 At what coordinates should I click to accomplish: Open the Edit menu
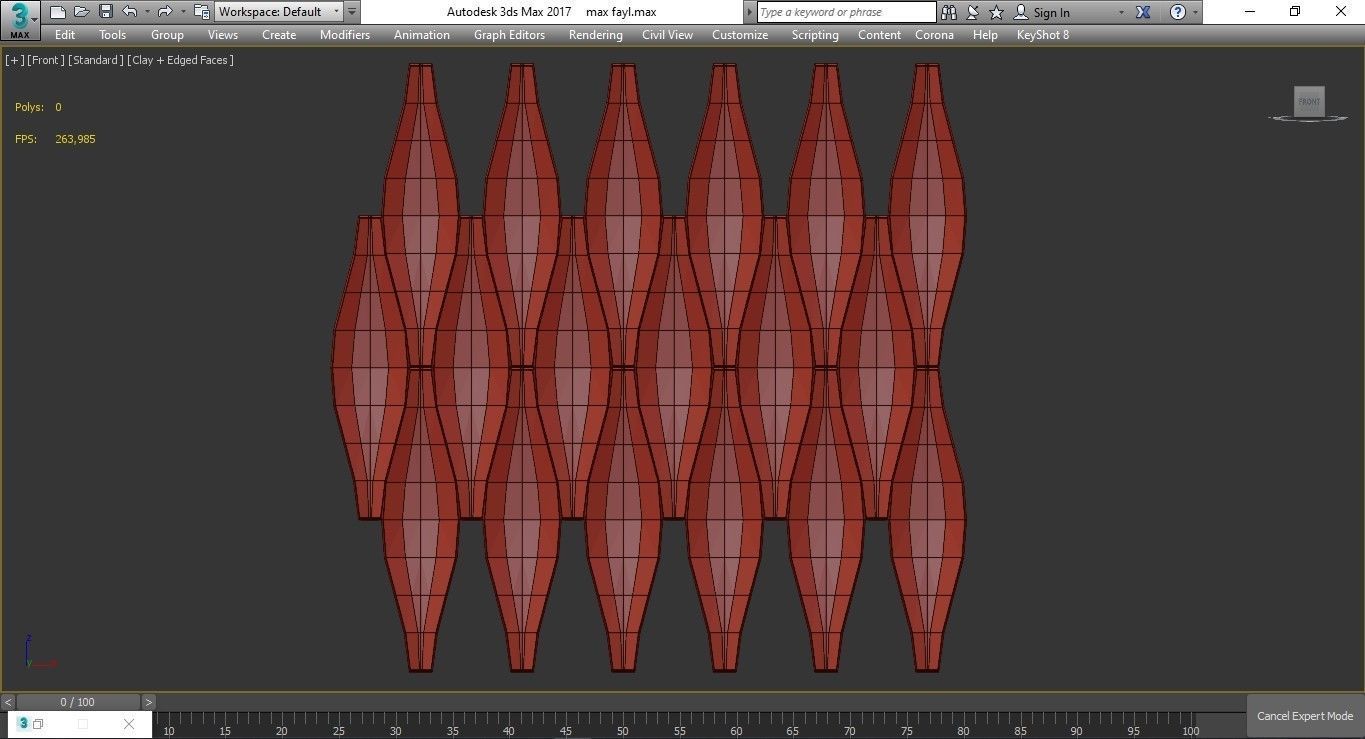(x=65, y=35)
